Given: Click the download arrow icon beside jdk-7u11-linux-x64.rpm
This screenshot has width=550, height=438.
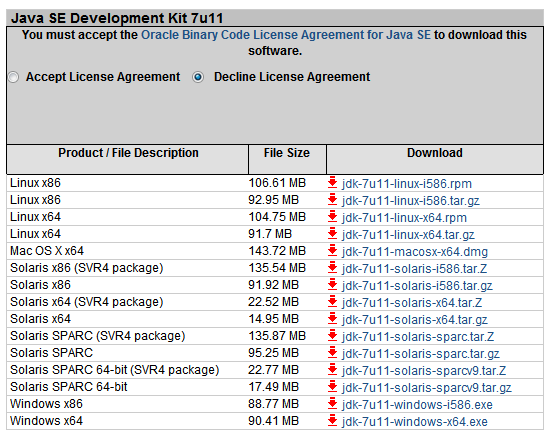Looking at the screenshot, I should pos(332,217).
